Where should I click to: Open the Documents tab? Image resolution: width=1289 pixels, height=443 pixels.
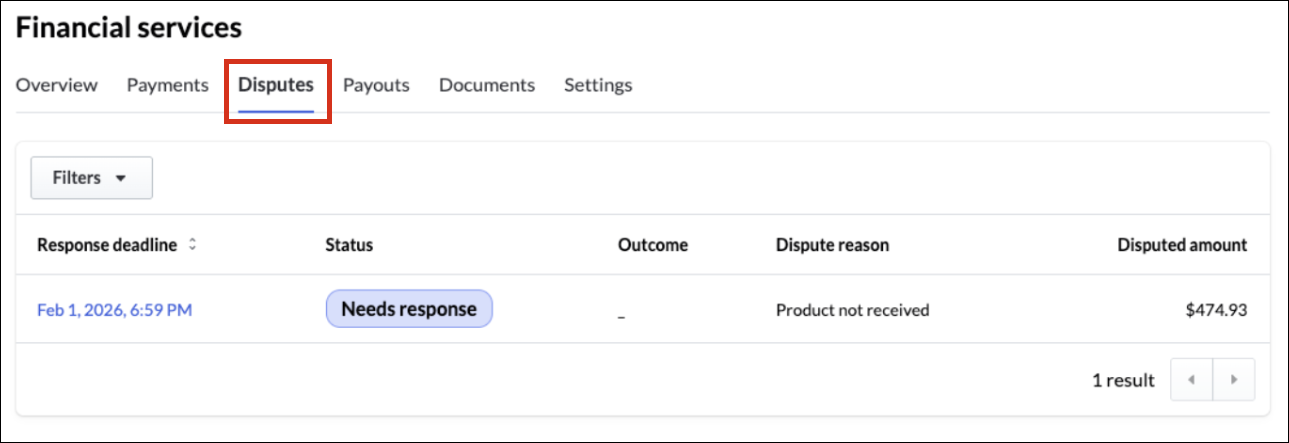click(x=487, y=85)
